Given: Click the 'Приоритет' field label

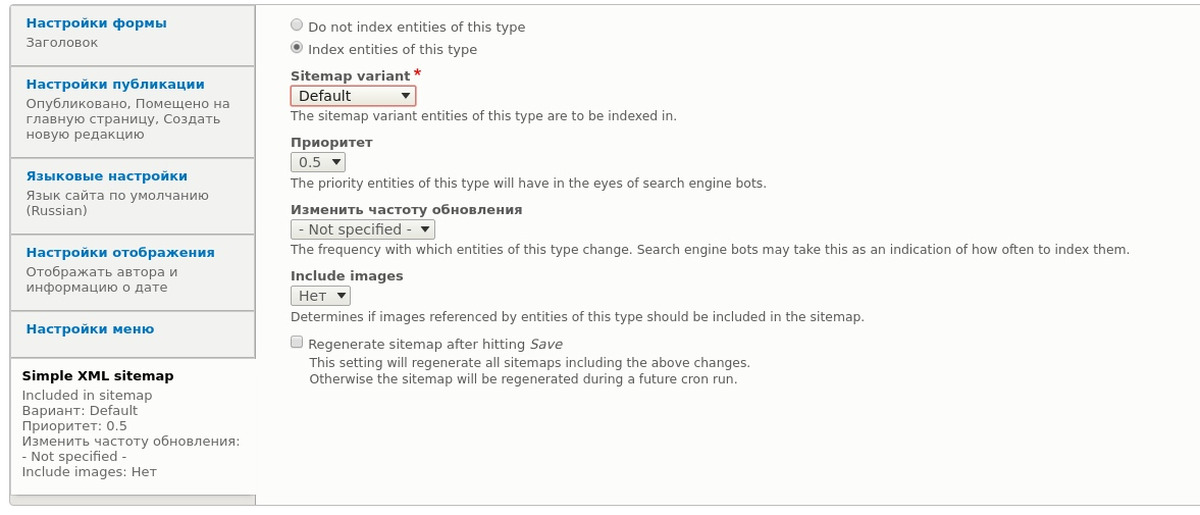Looking at the screenshot, I should coord(331,143).
